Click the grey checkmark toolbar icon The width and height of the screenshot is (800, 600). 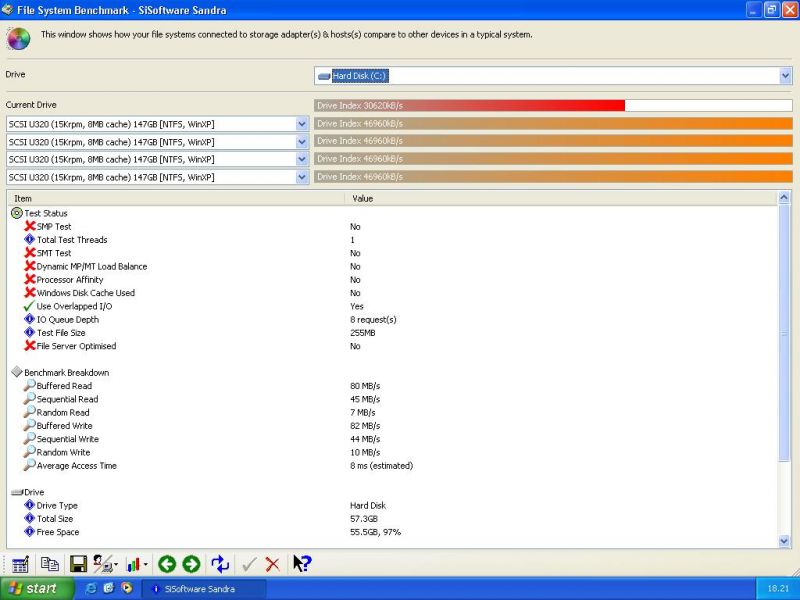tap(249, 564)
